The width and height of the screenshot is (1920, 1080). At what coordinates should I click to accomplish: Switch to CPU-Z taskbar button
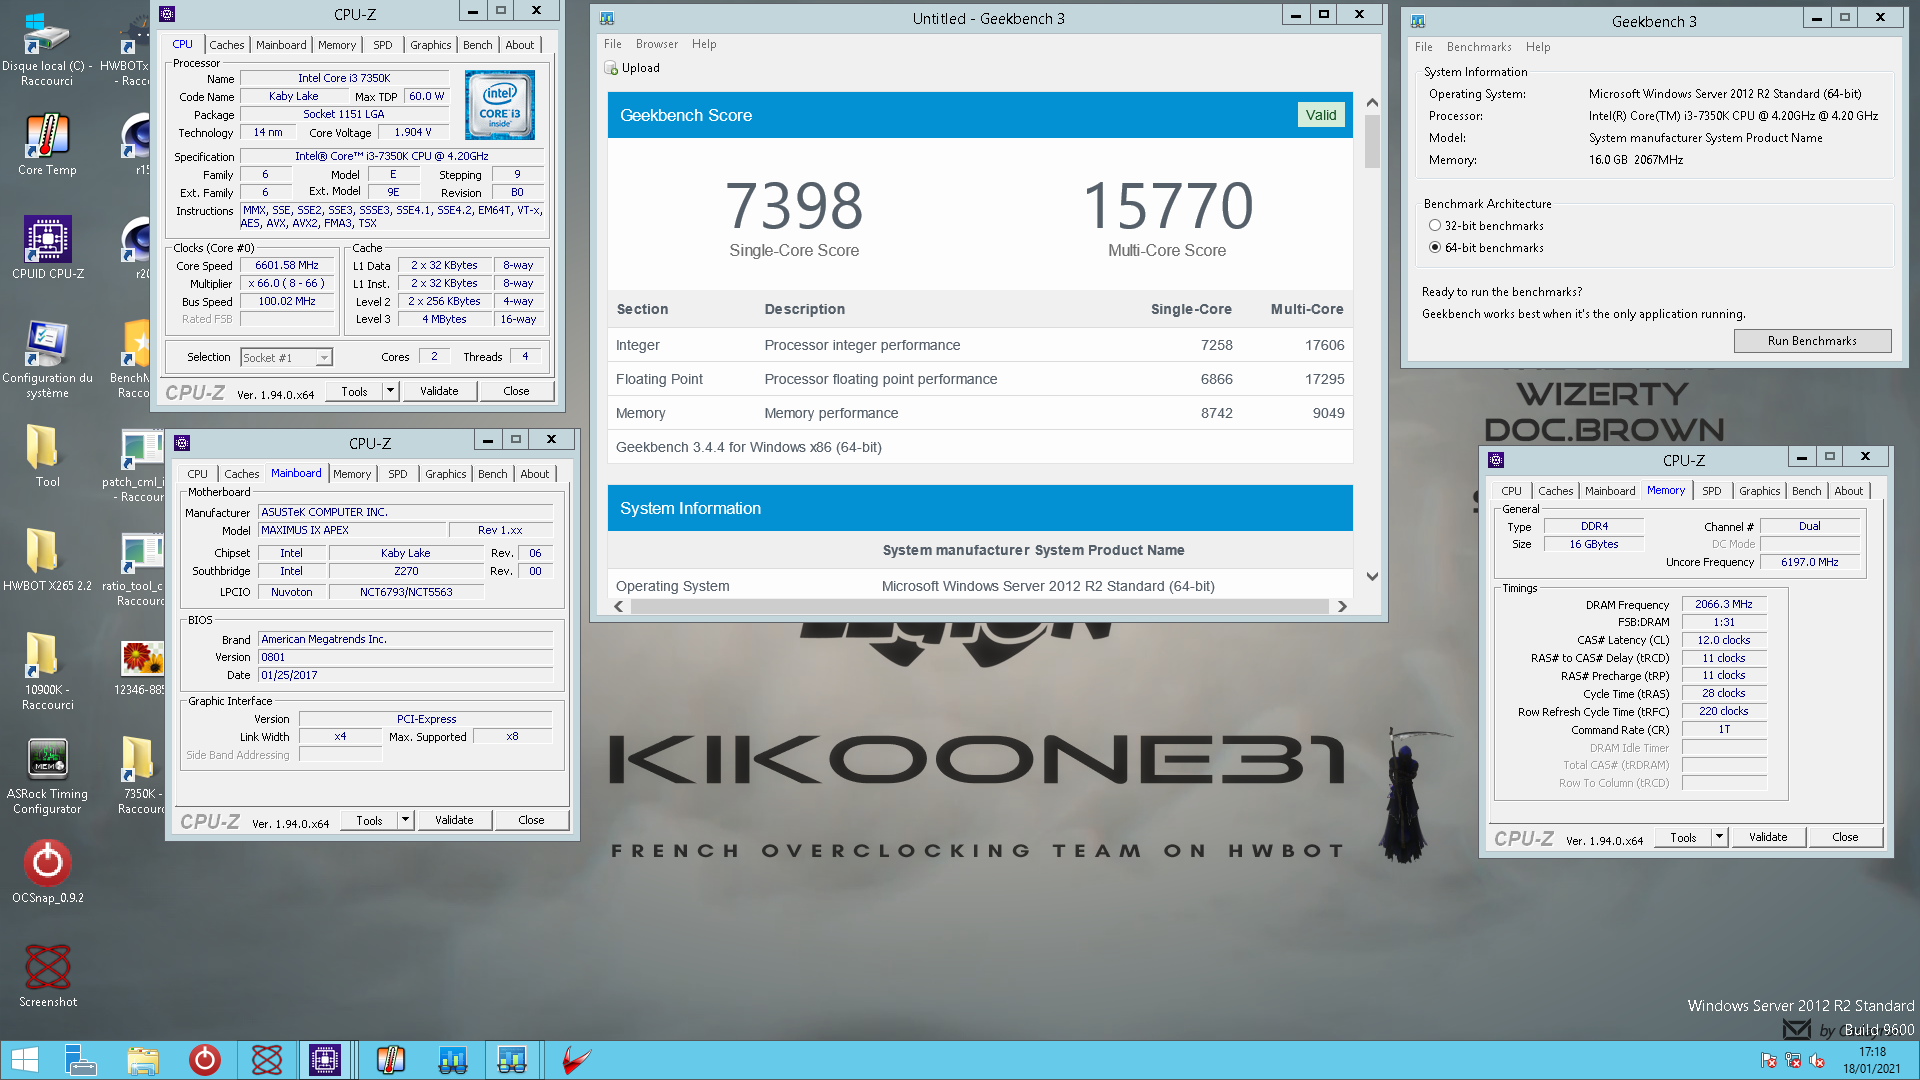[x=325, y=1060]
